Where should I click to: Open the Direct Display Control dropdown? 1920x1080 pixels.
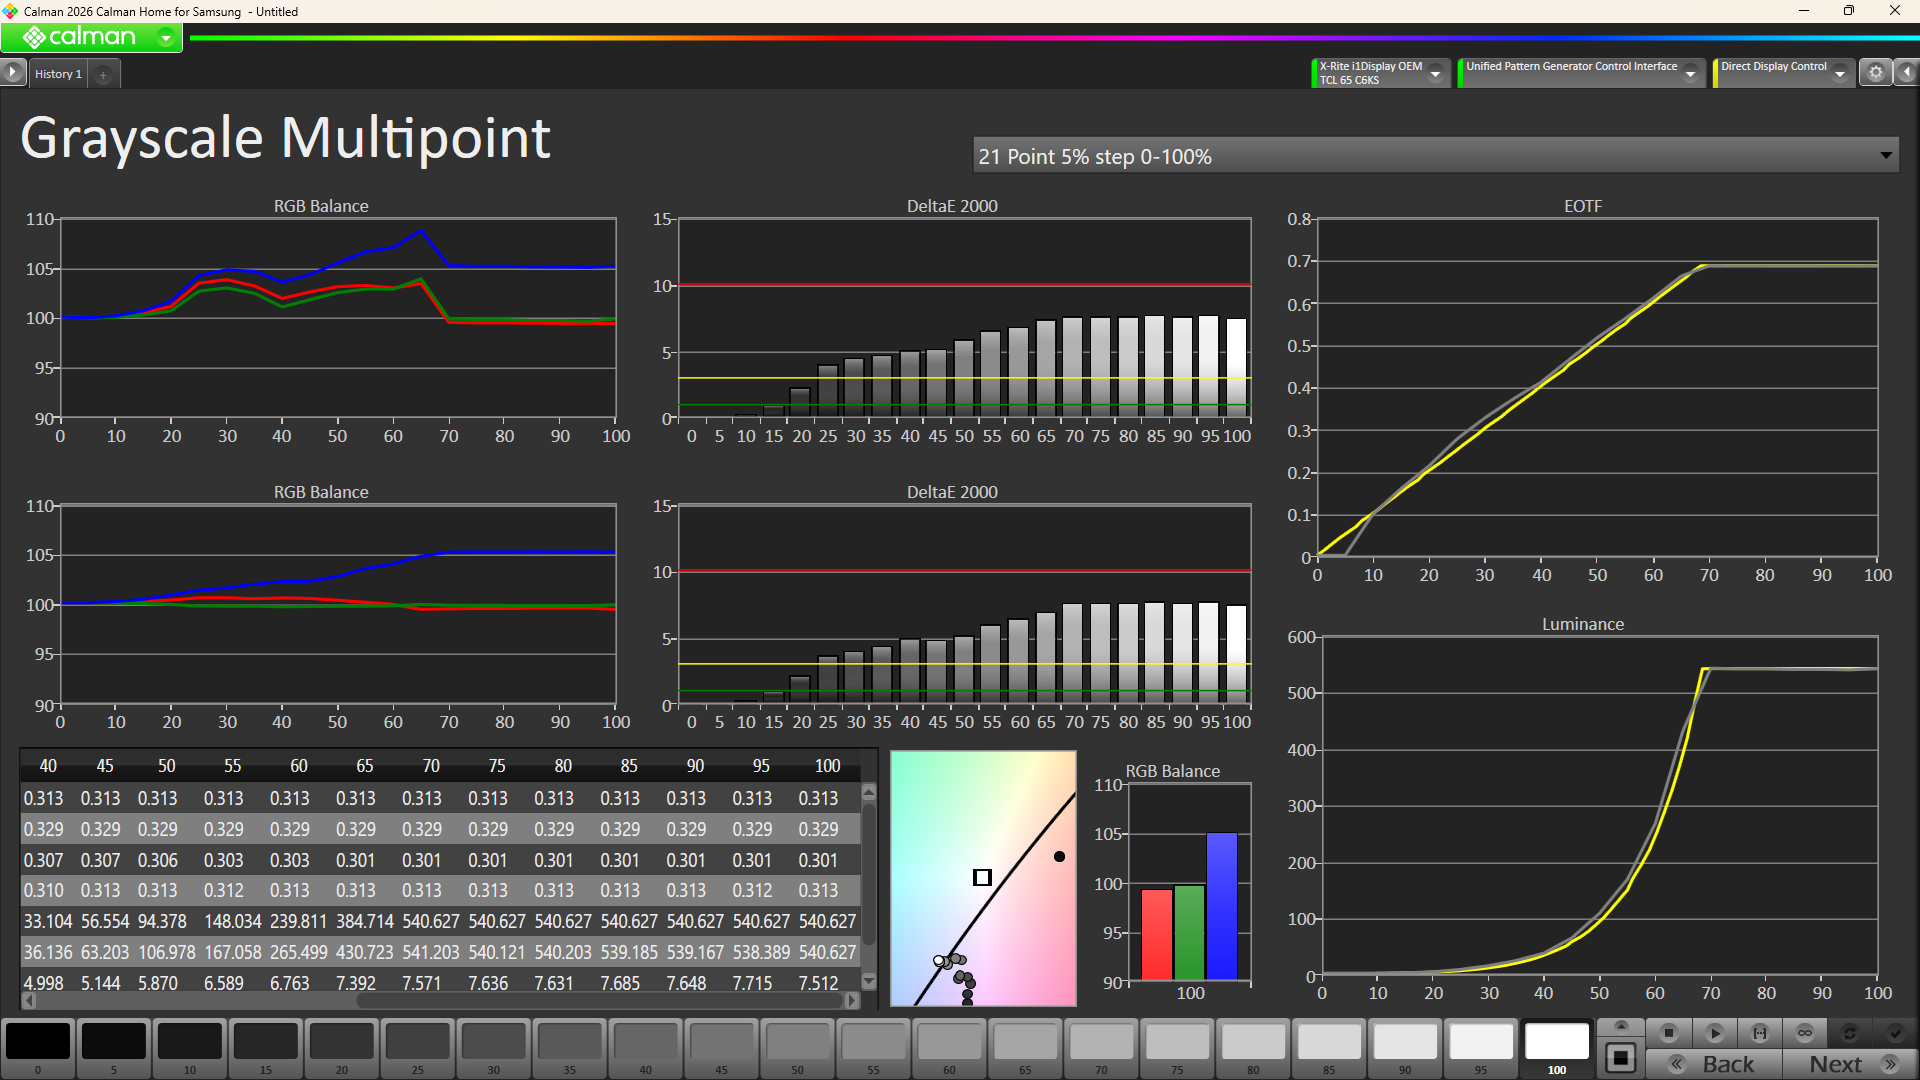point(1839,73)
